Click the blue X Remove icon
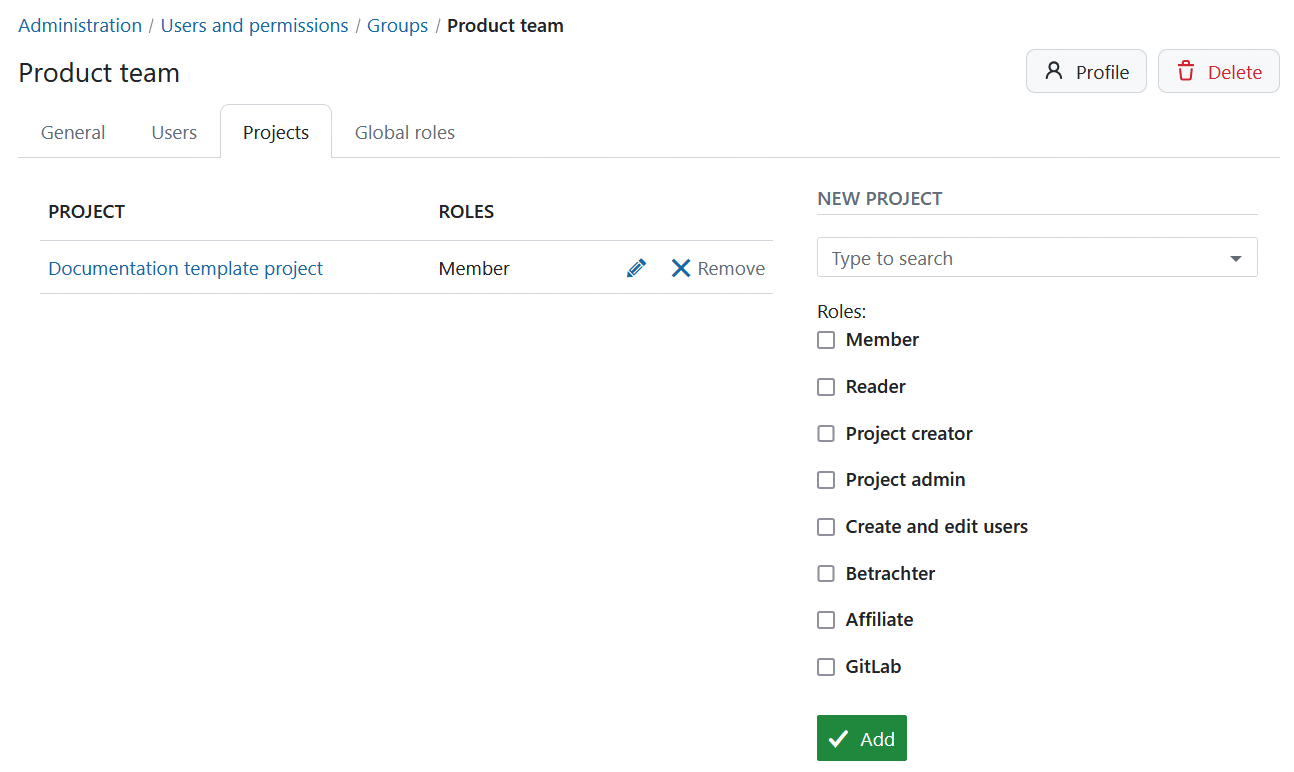This screenshot has width=1294, height=772. point(681,267)
